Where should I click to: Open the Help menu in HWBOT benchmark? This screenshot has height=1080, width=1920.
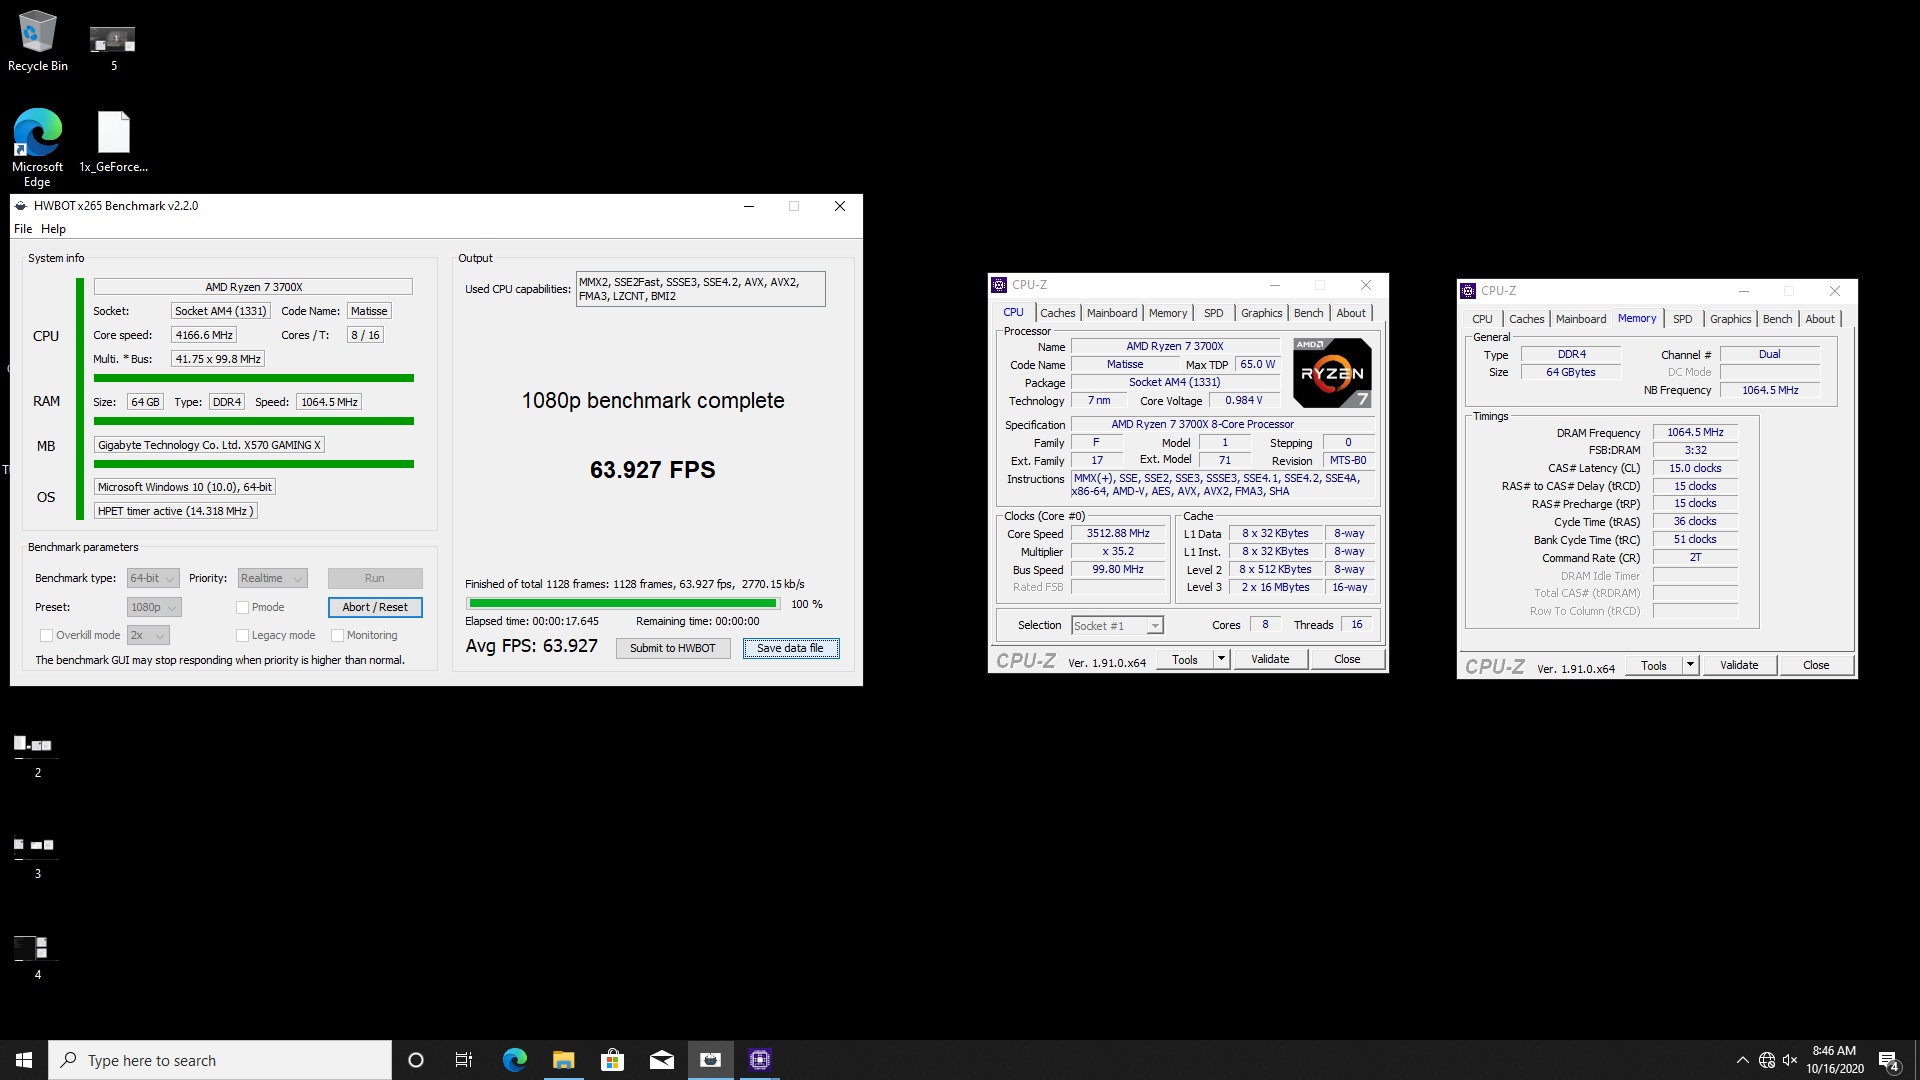(53, 229)
